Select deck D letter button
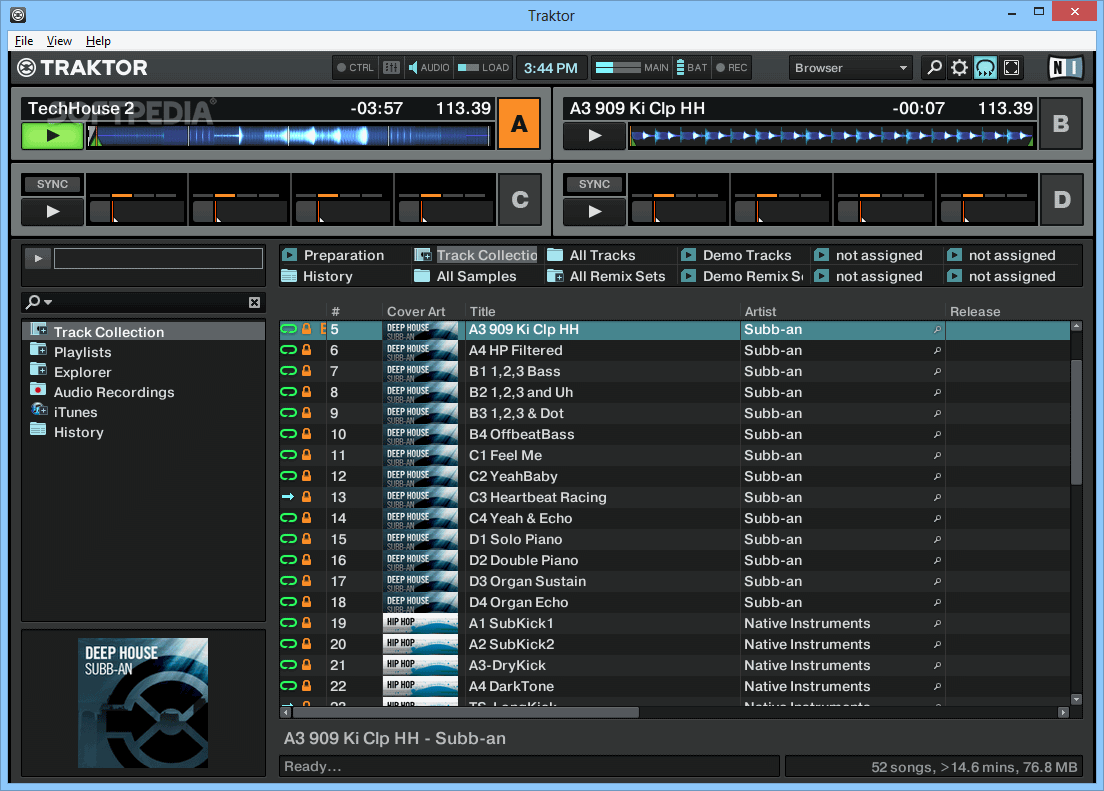 1061,199
